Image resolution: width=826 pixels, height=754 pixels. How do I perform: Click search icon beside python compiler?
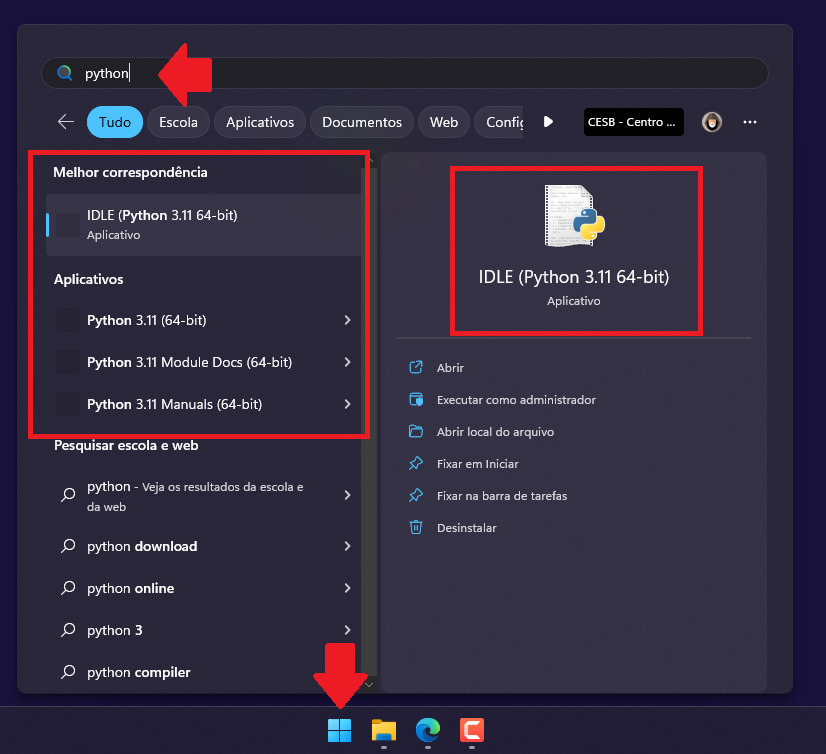click(x=68, y=672)
